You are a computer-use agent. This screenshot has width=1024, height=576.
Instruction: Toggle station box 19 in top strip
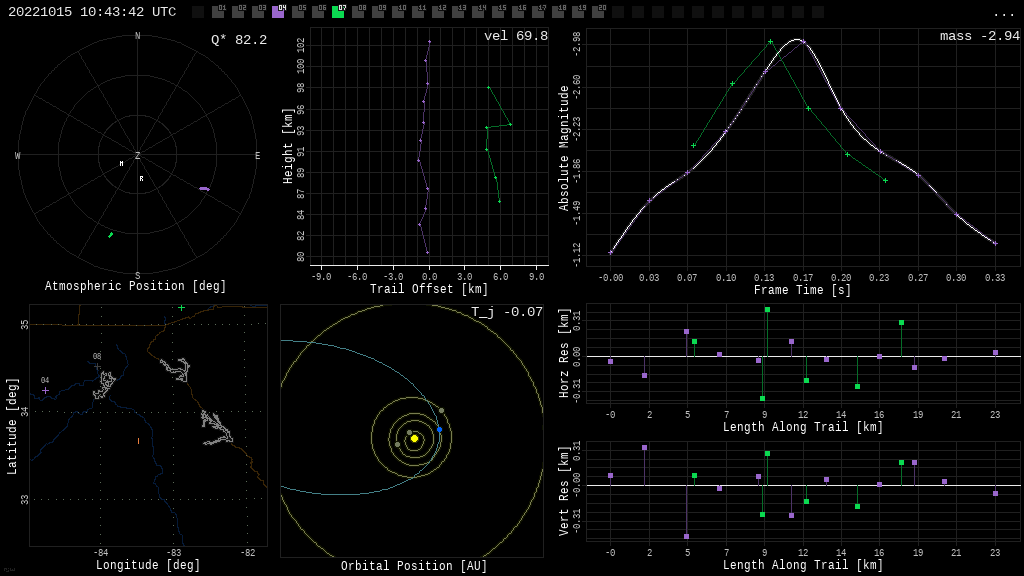577,12
